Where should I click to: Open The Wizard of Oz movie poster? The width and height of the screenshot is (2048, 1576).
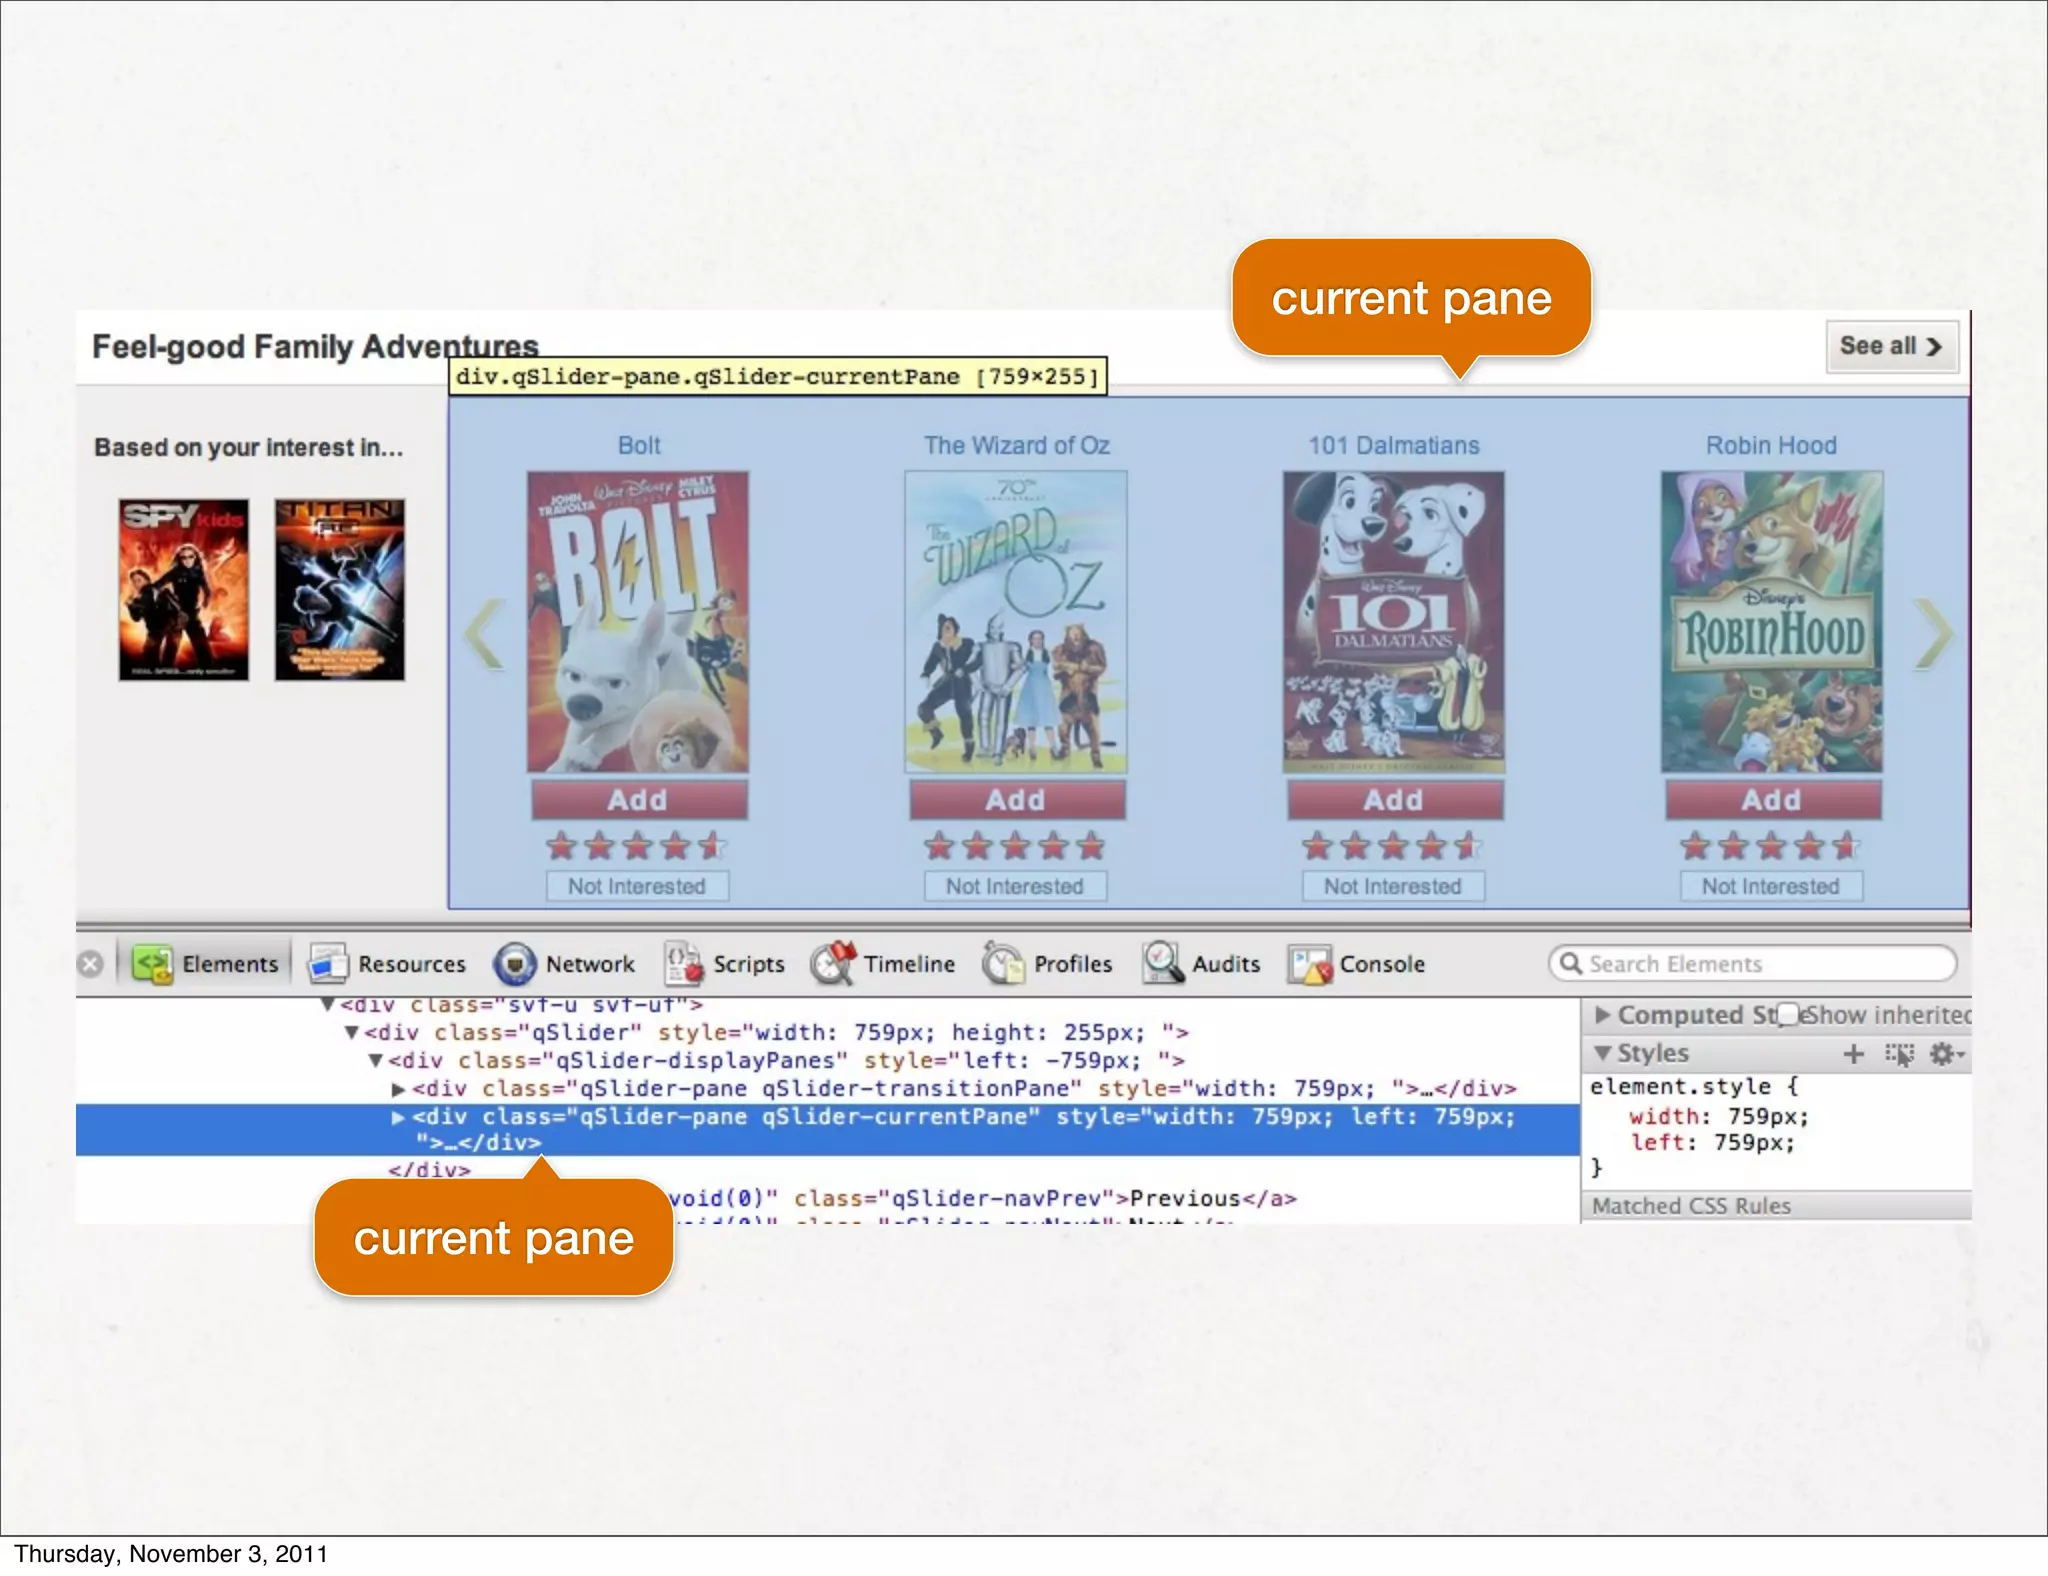tap(1016, 622)
